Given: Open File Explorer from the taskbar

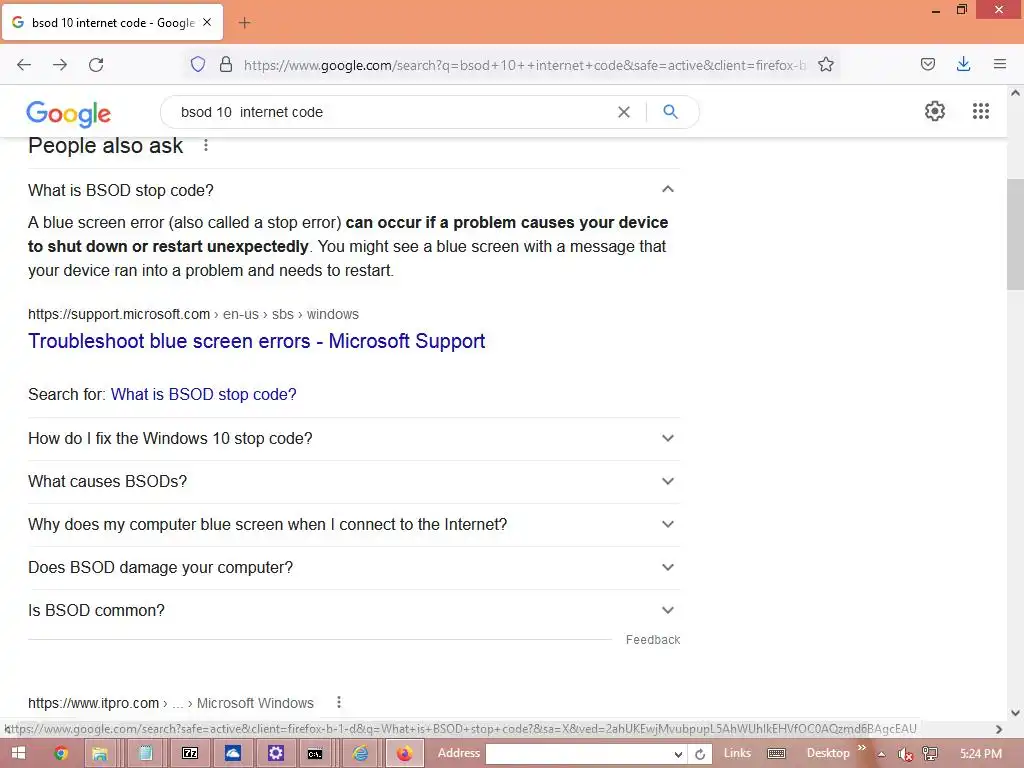Looking at the screenshot, I should point(99,753).
